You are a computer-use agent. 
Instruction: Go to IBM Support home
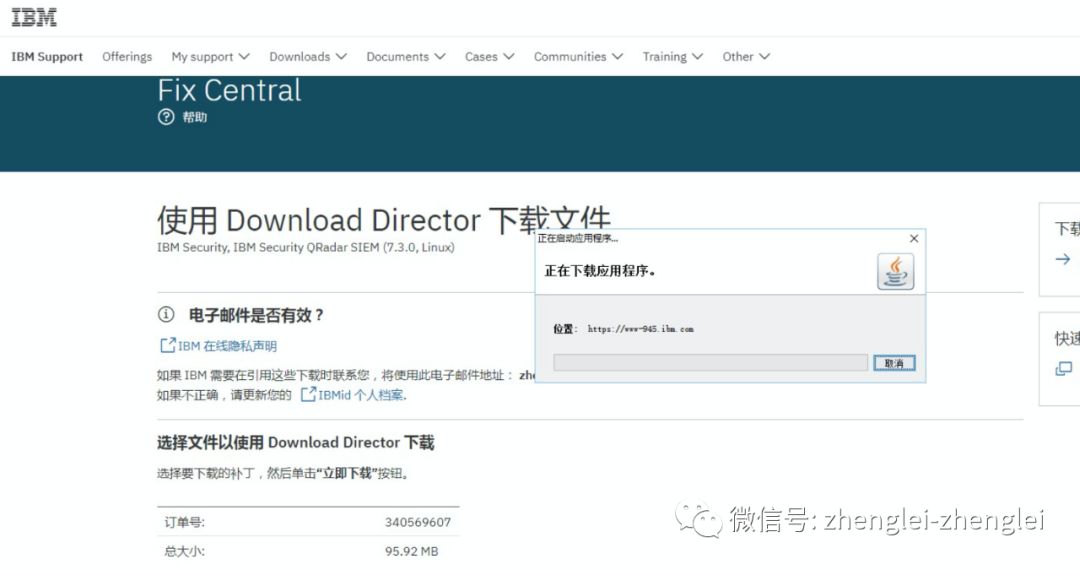(47, 56)
